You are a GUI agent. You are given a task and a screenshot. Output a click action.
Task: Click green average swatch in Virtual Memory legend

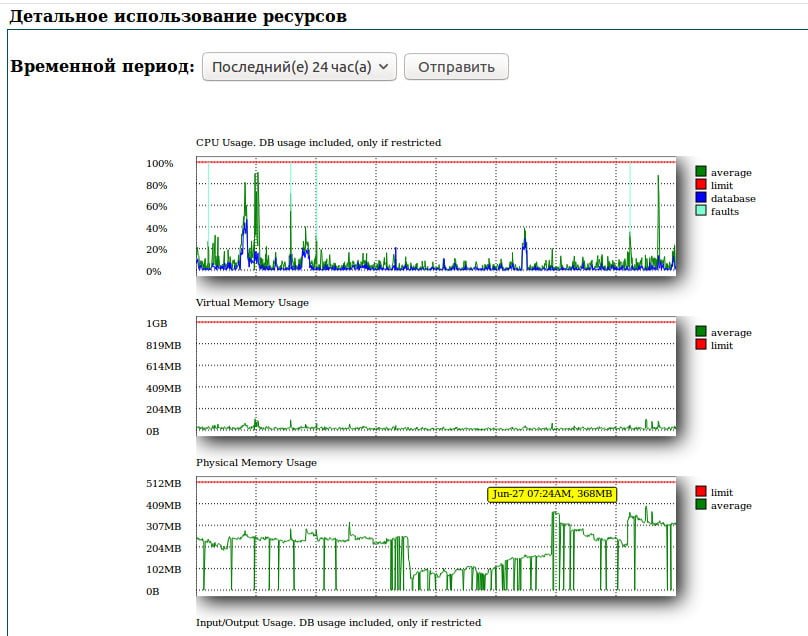click(701, 331)
